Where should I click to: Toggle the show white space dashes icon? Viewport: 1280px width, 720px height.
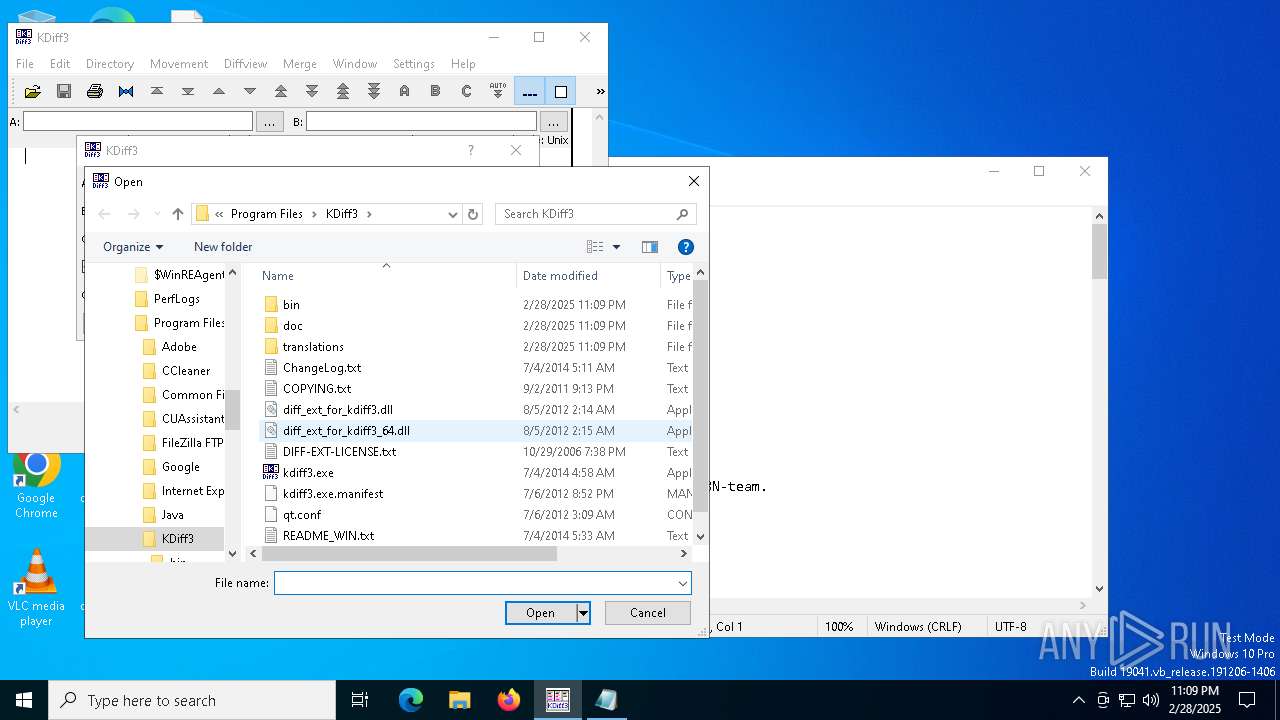tap(529, 91)
